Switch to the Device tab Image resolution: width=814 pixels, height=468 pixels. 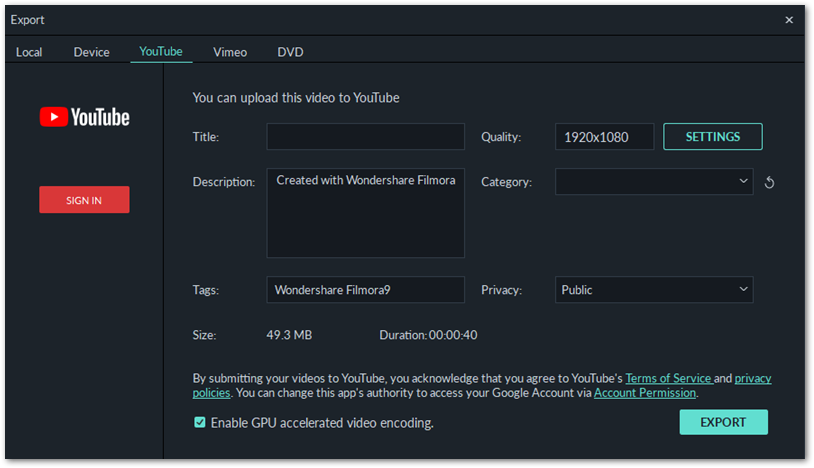(x=91, y=52)
